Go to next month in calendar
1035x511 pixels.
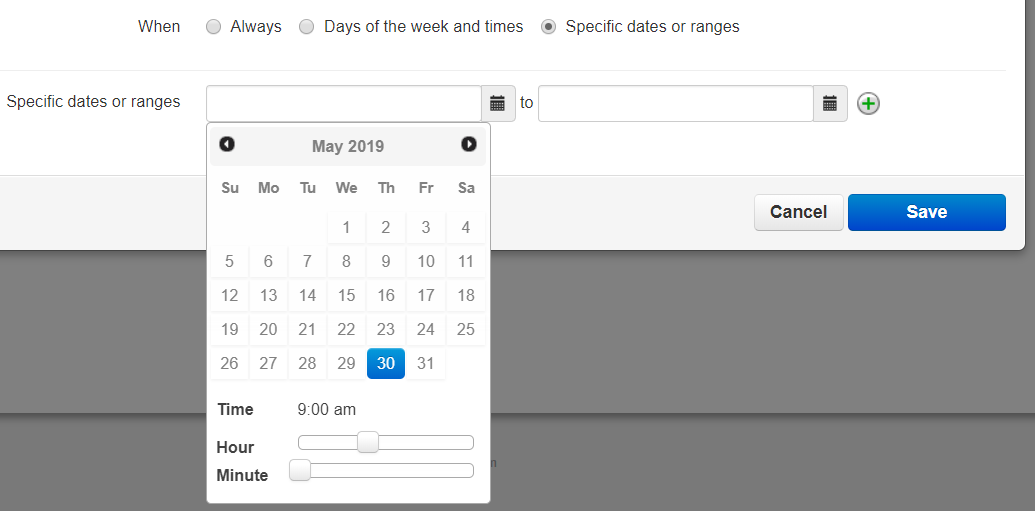click(469, 144)
